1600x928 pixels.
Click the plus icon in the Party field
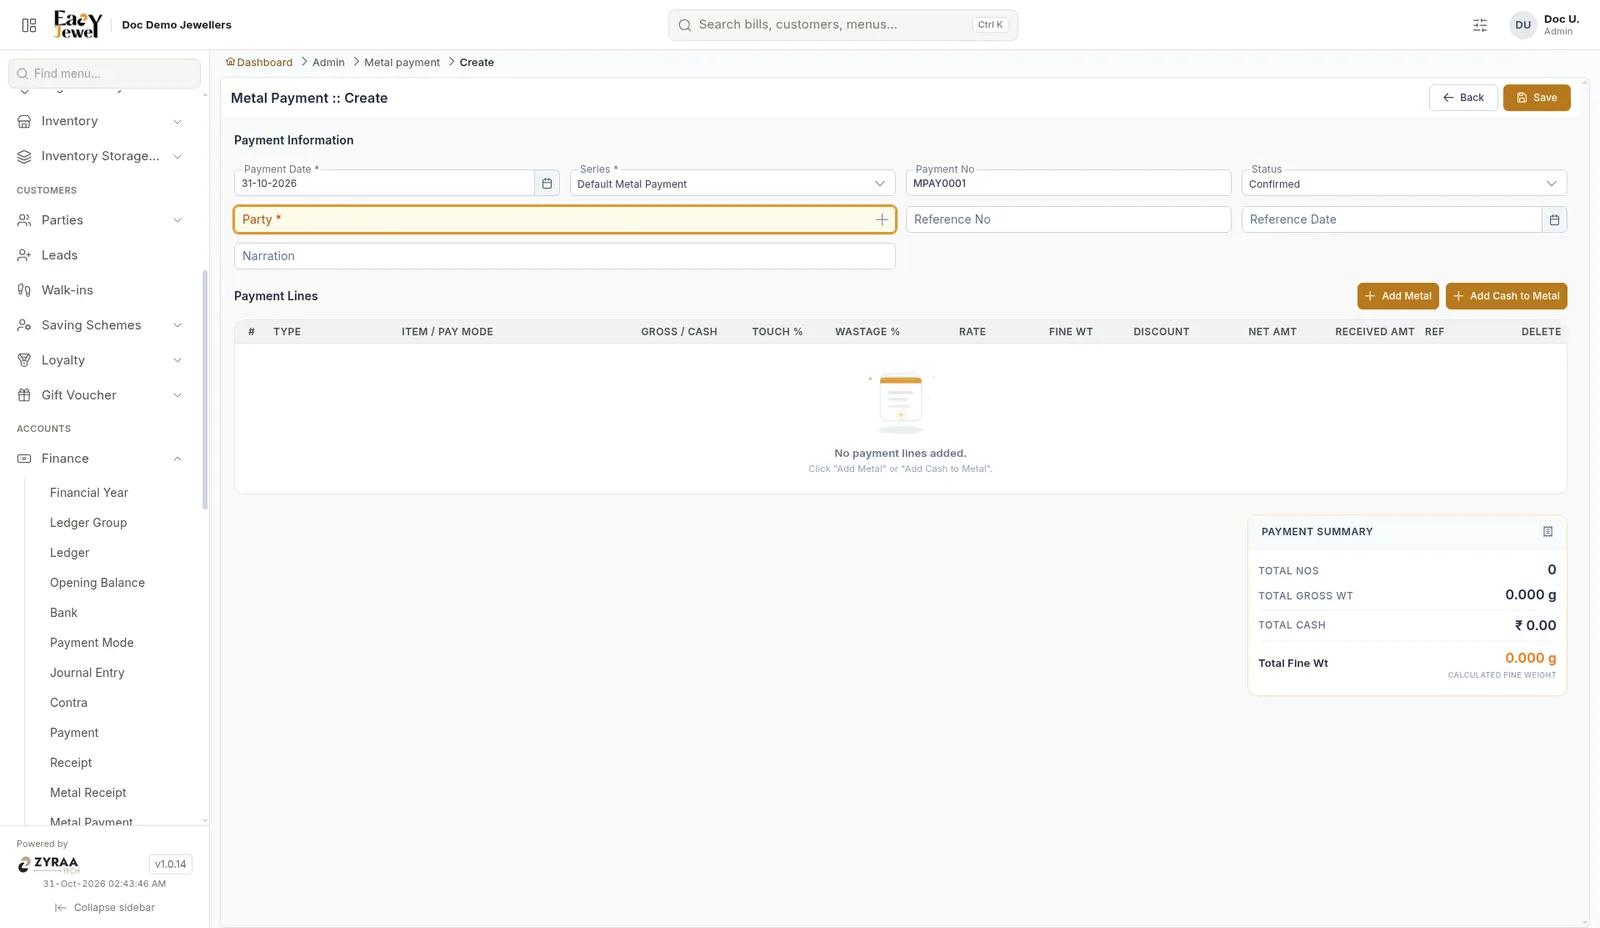[x=882, y=220]
